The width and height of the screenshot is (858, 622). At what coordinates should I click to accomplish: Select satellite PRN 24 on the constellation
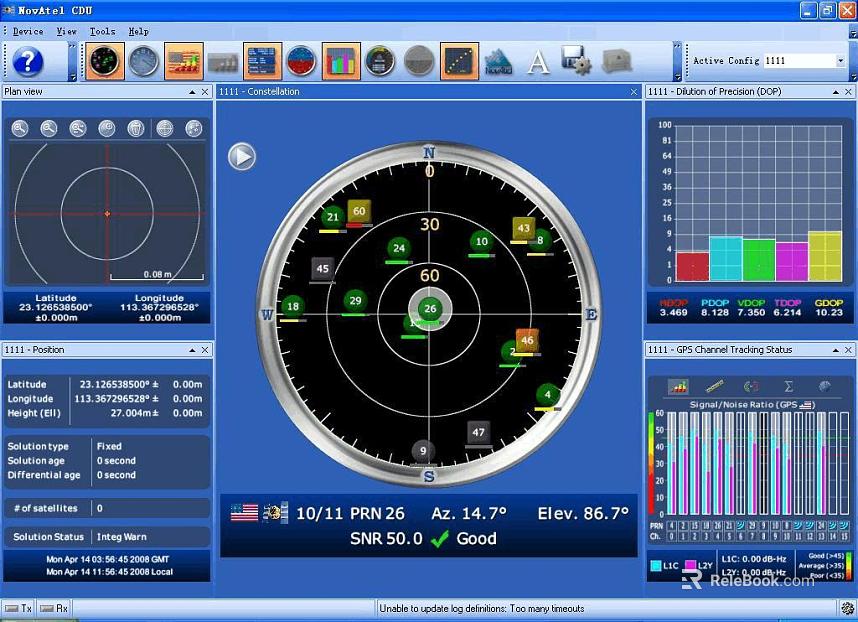[399, 248]
